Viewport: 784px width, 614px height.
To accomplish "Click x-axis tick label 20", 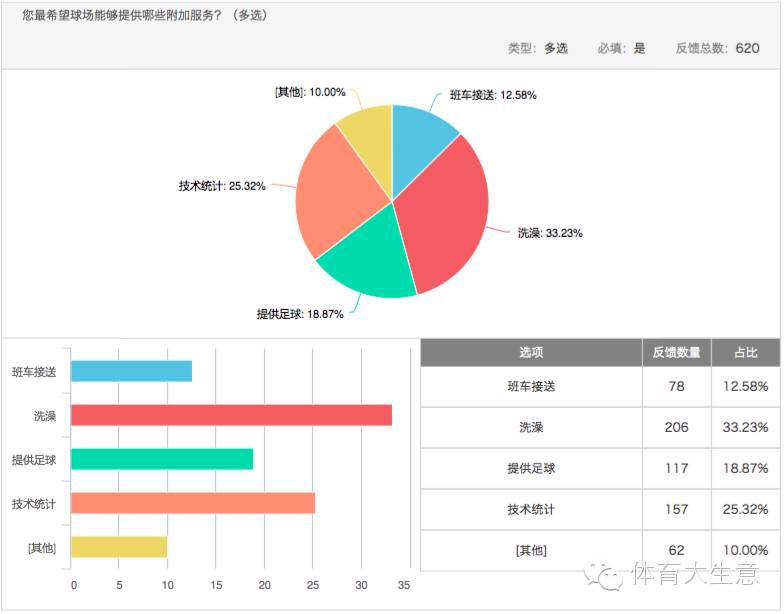I will coord(264,586).
